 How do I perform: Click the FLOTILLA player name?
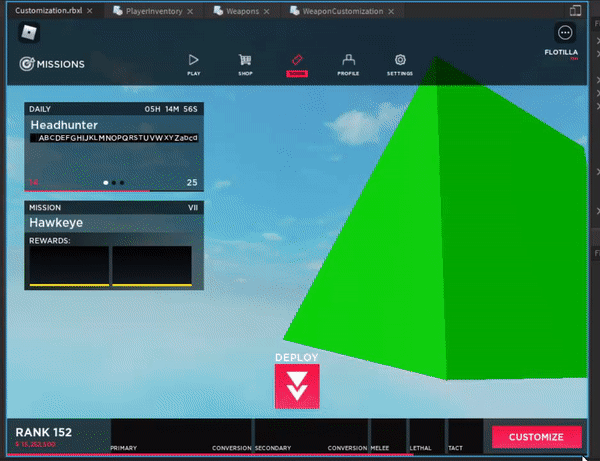point(561,52)
